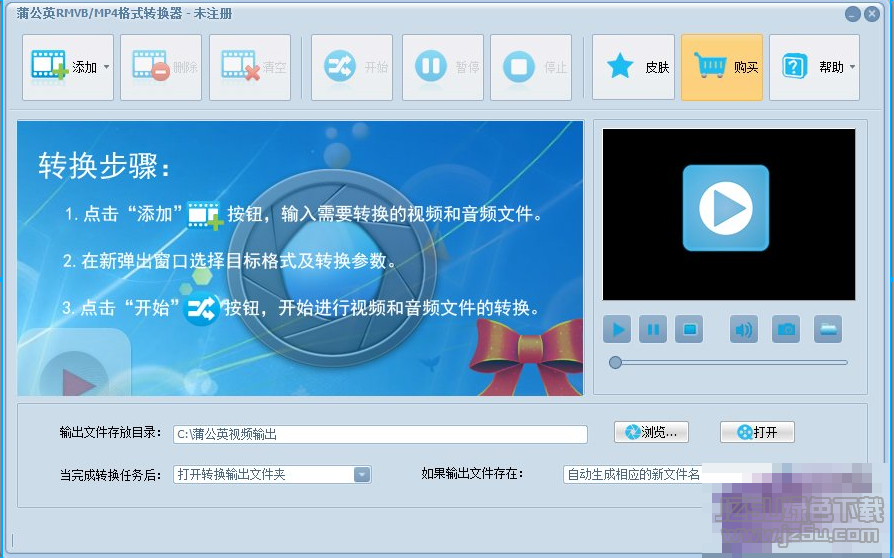
Task: Take a snapshot with the camera icon
Action: 786,329
